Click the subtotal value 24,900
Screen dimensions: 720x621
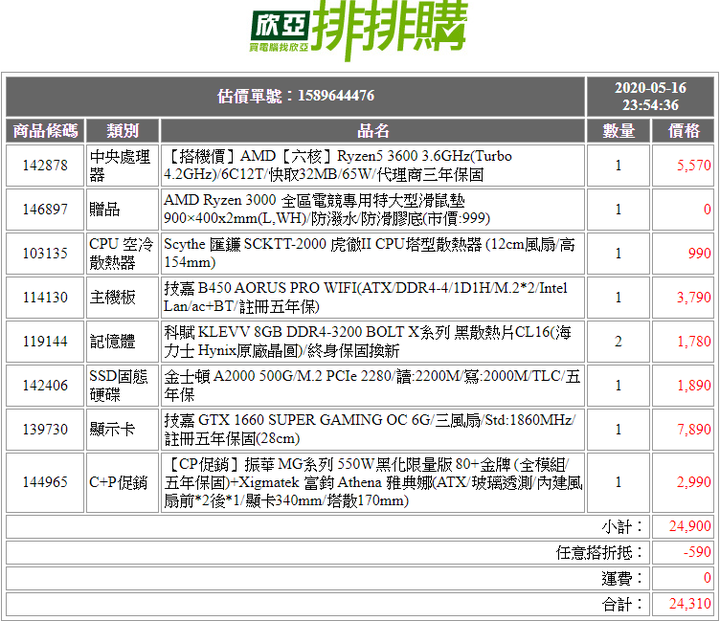[690, 526]
